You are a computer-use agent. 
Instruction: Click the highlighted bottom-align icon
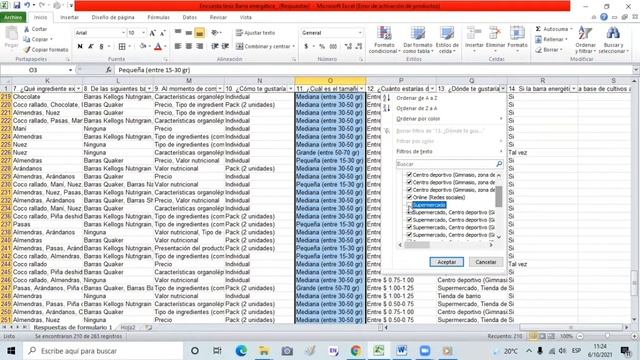click(200, 33)
